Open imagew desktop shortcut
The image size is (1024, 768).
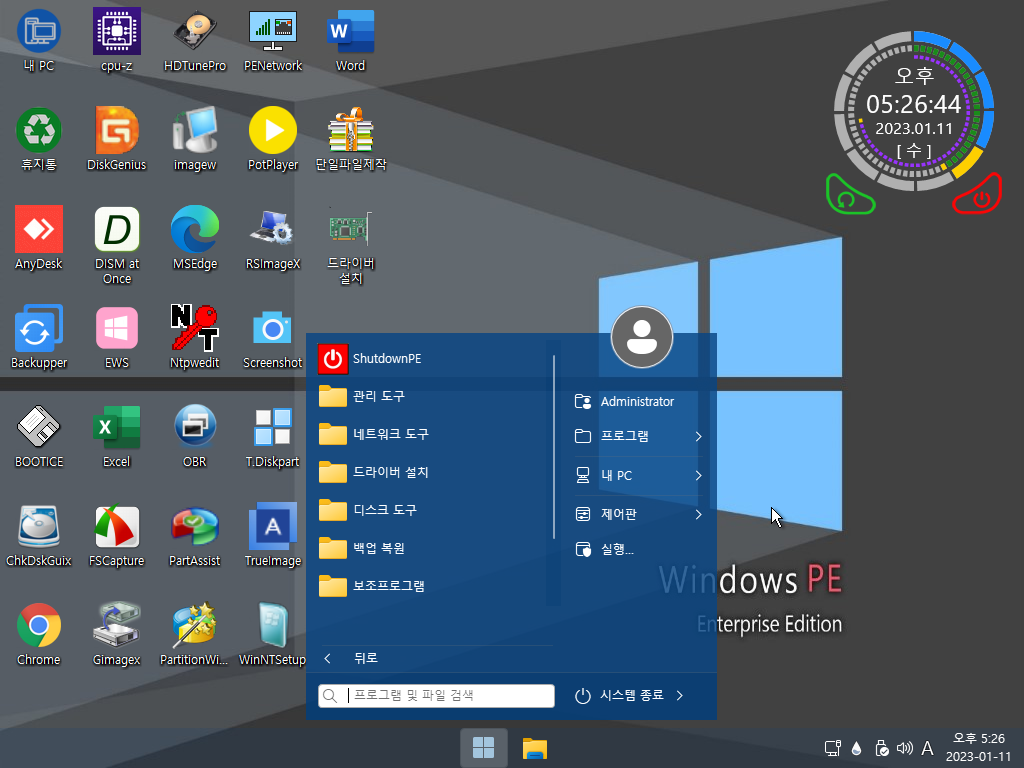coord(195,139)
